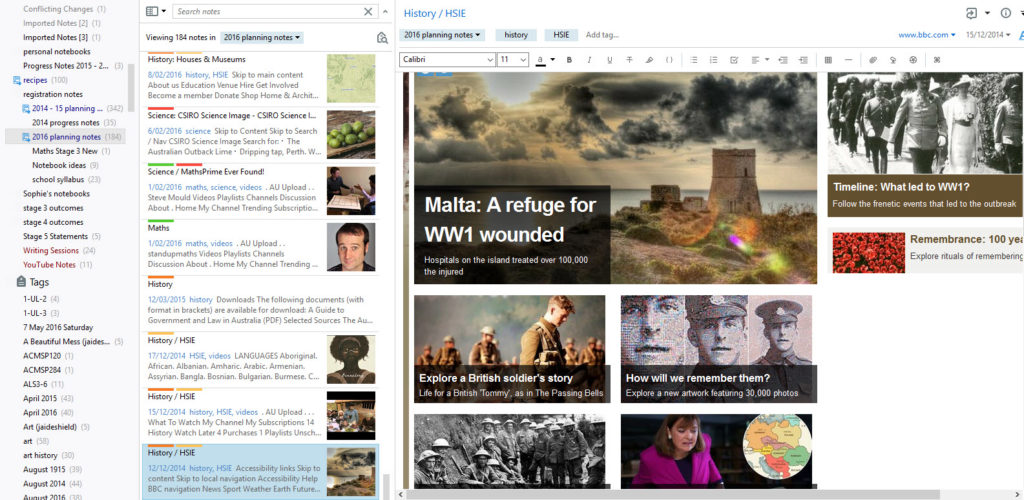Open the Calibri font dropdown
This screenshot has height=500, width=1024.
447,60
